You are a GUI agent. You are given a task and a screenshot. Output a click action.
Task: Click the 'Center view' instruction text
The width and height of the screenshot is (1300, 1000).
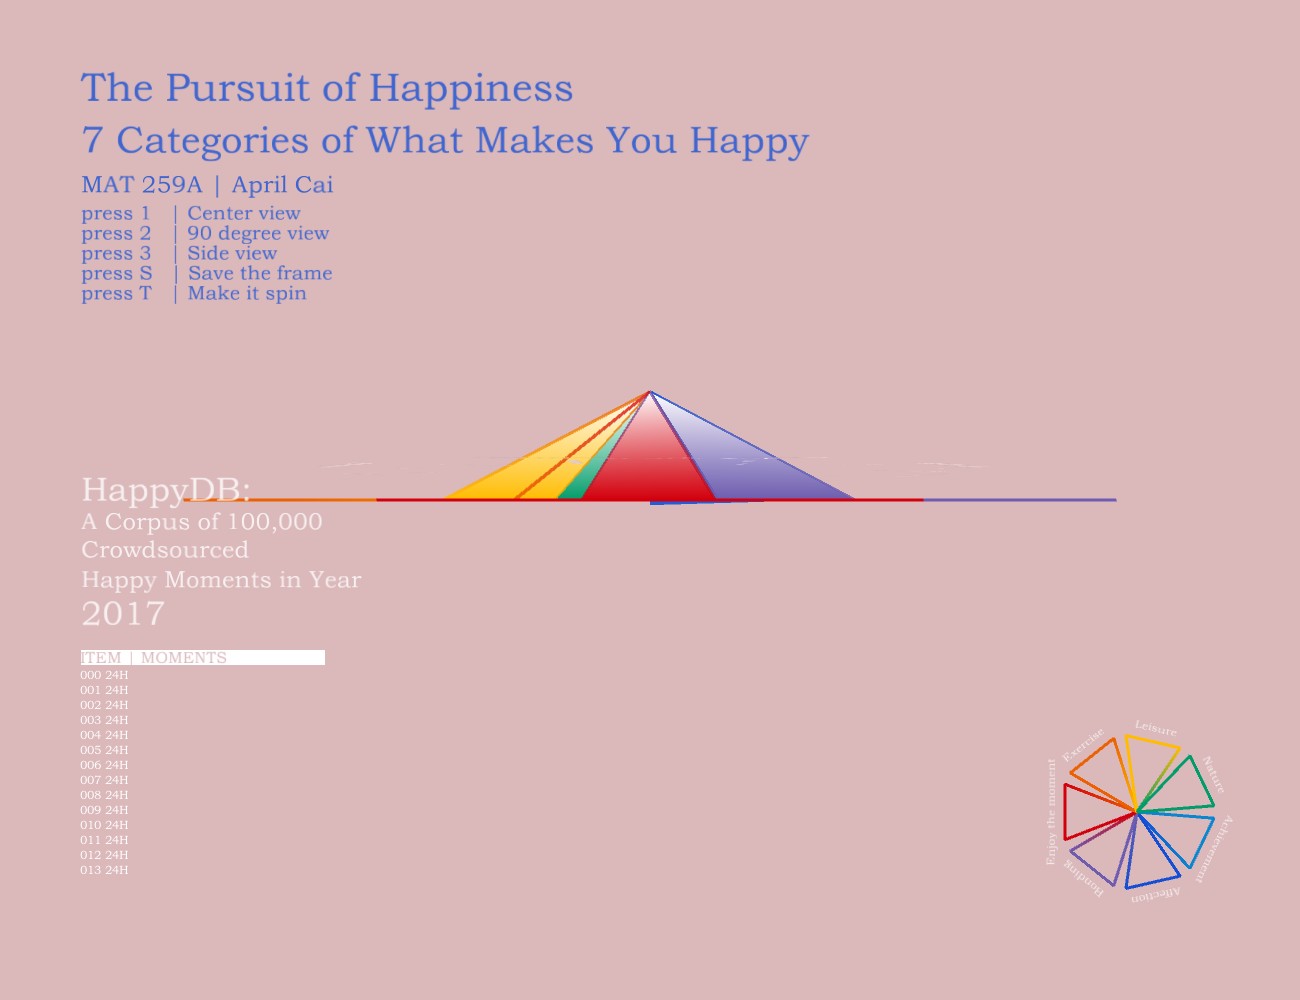[x=243, y=213]
